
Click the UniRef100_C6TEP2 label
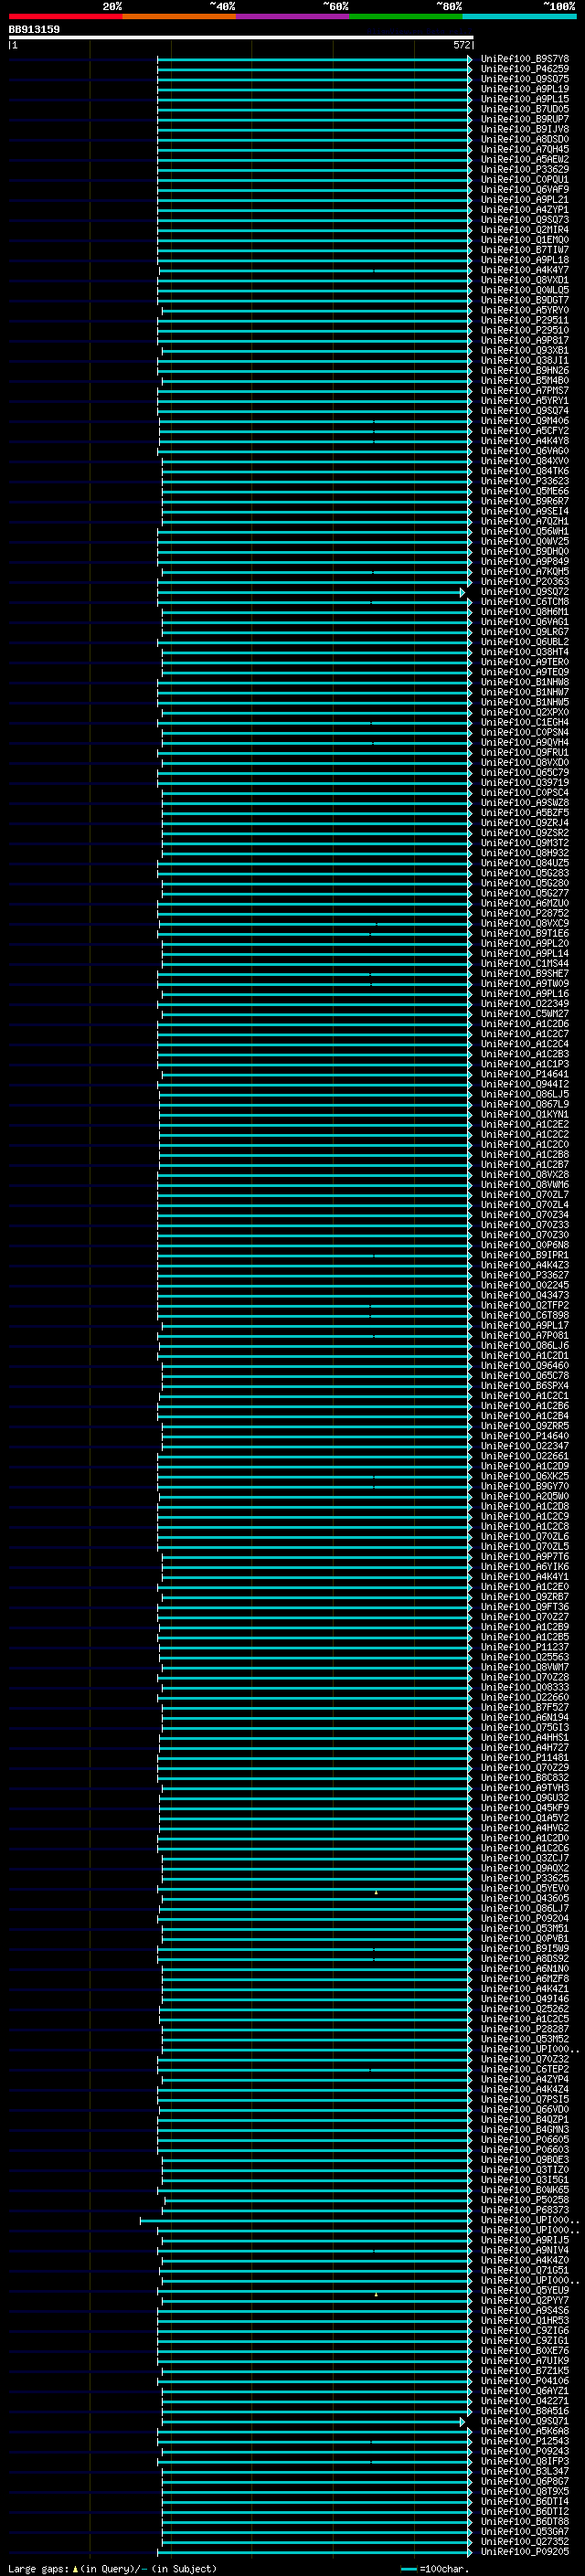pos(525,2070)
